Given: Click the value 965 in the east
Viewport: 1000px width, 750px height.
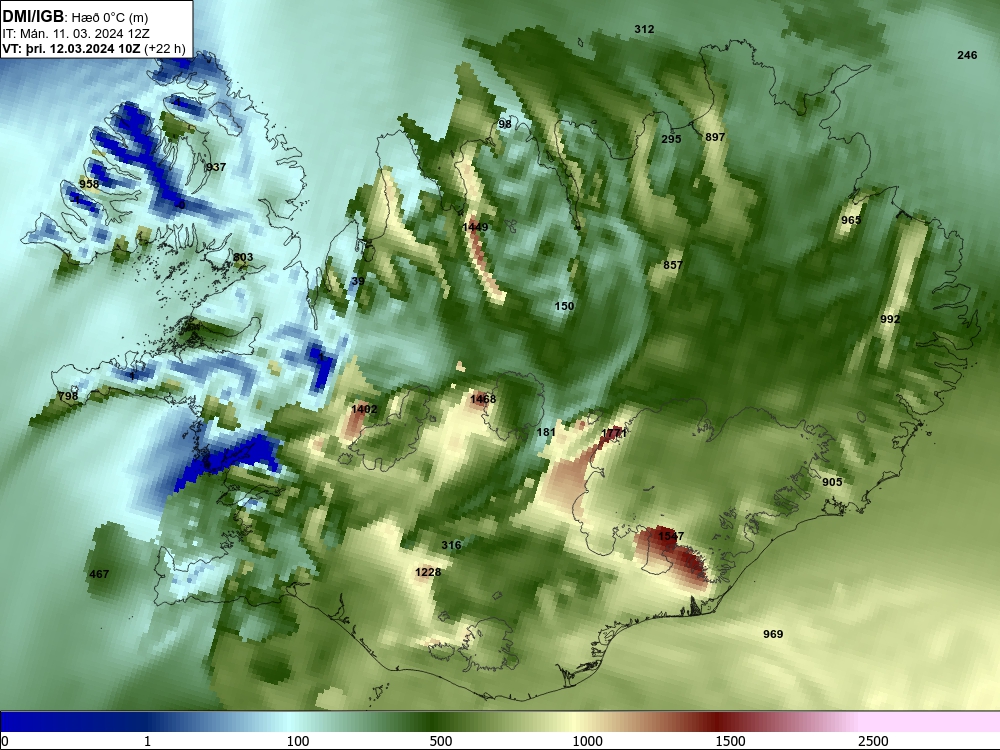Looking at the screenshot, I should pyautogui.click(x=851, y=220).
